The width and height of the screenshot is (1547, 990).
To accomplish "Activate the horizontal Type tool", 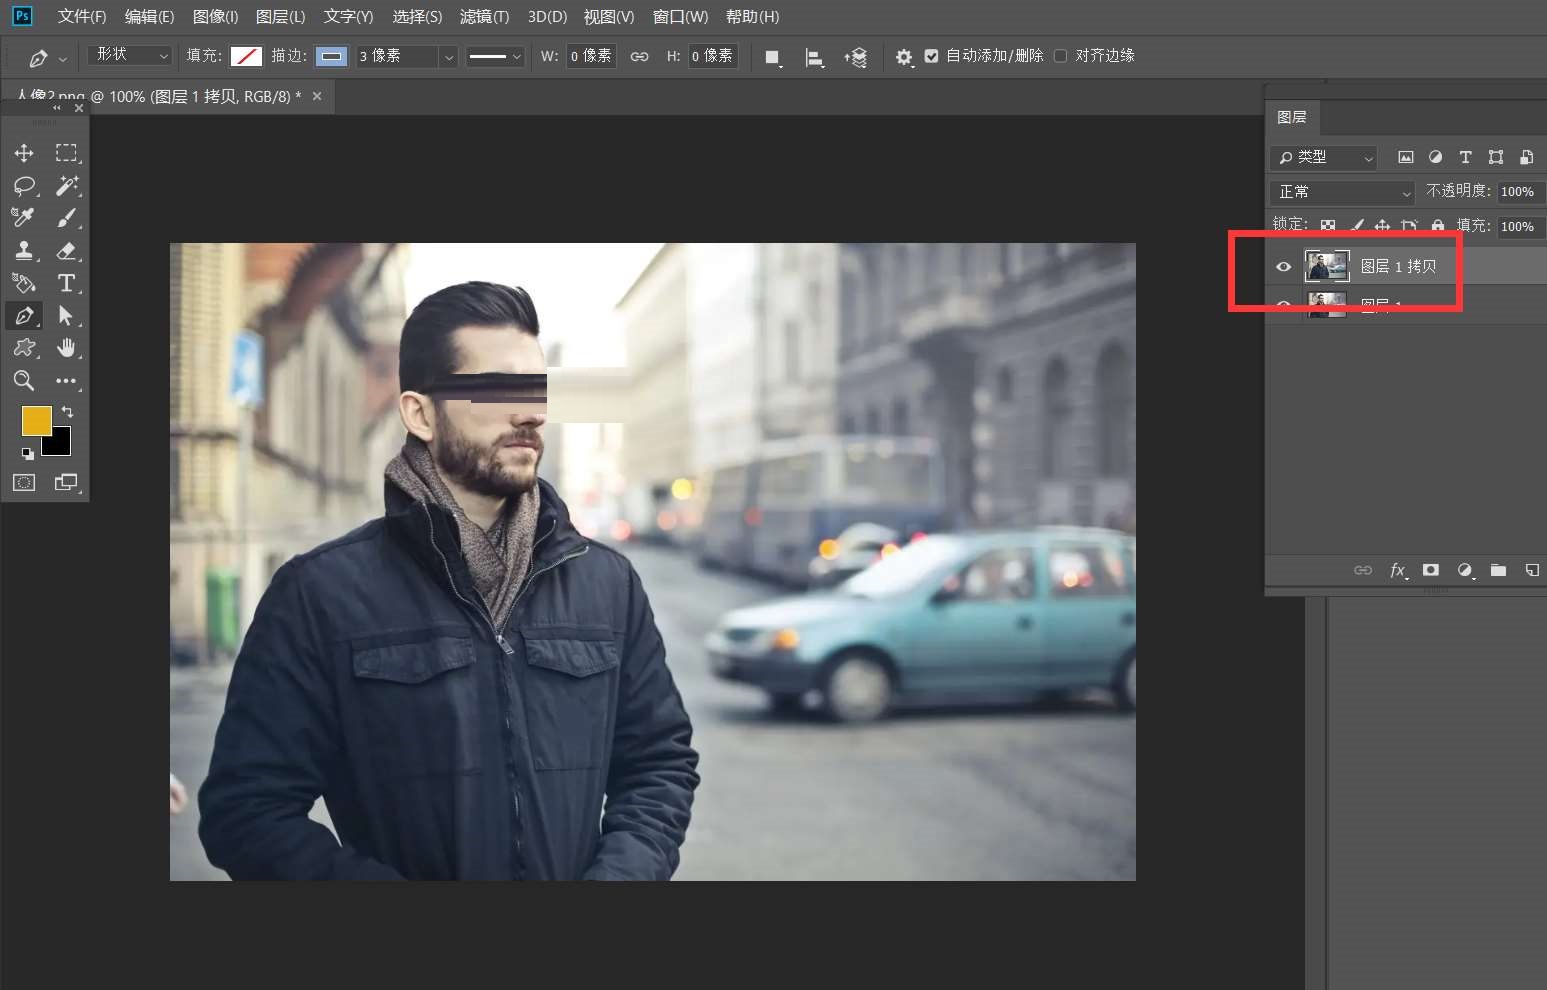I will click(67, 283).
